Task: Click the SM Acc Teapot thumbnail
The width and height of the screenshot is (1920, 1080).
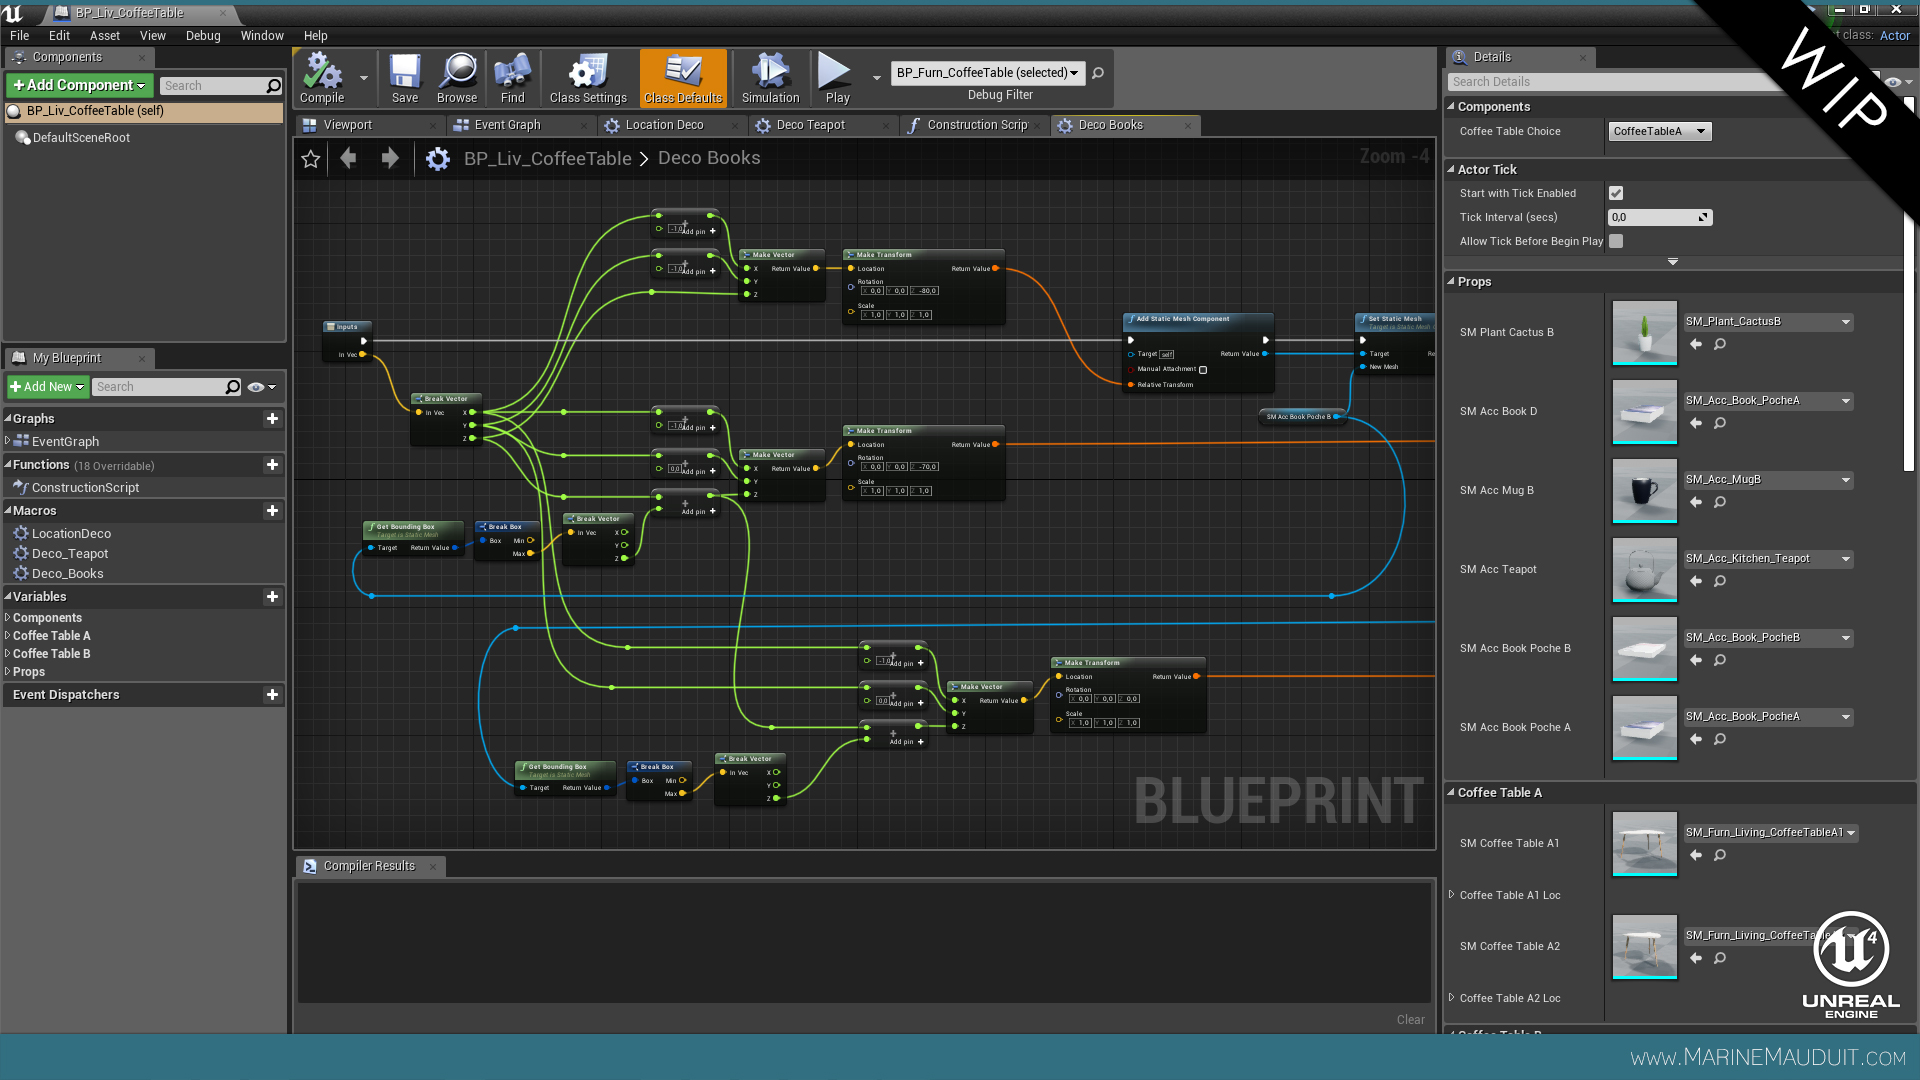Action: (x=1644, y=570)
